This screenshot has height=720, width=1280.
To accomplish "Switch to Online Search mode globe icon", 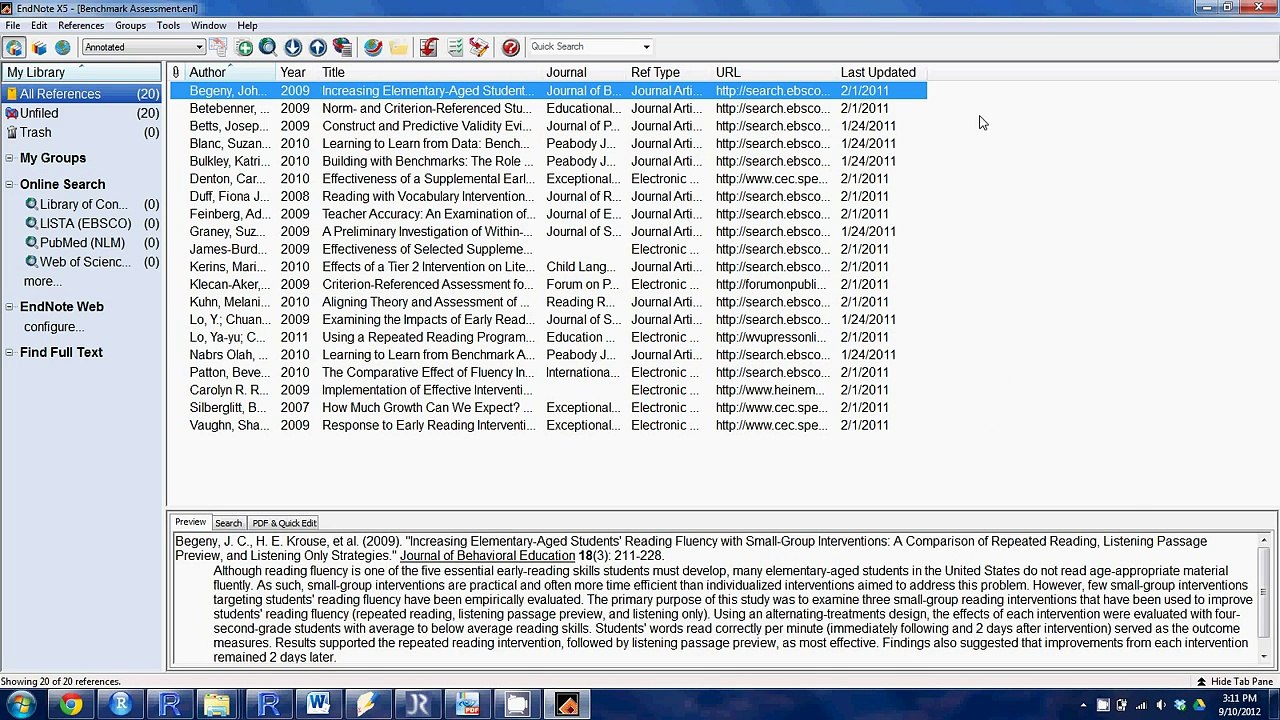I will tap(63, 47).
